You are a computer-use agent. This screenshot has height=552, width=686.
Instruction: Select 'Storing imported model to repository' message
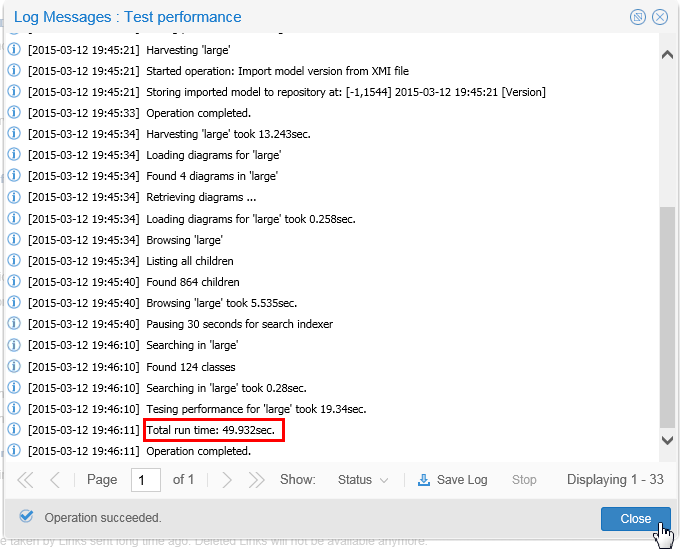pos(346,92)
